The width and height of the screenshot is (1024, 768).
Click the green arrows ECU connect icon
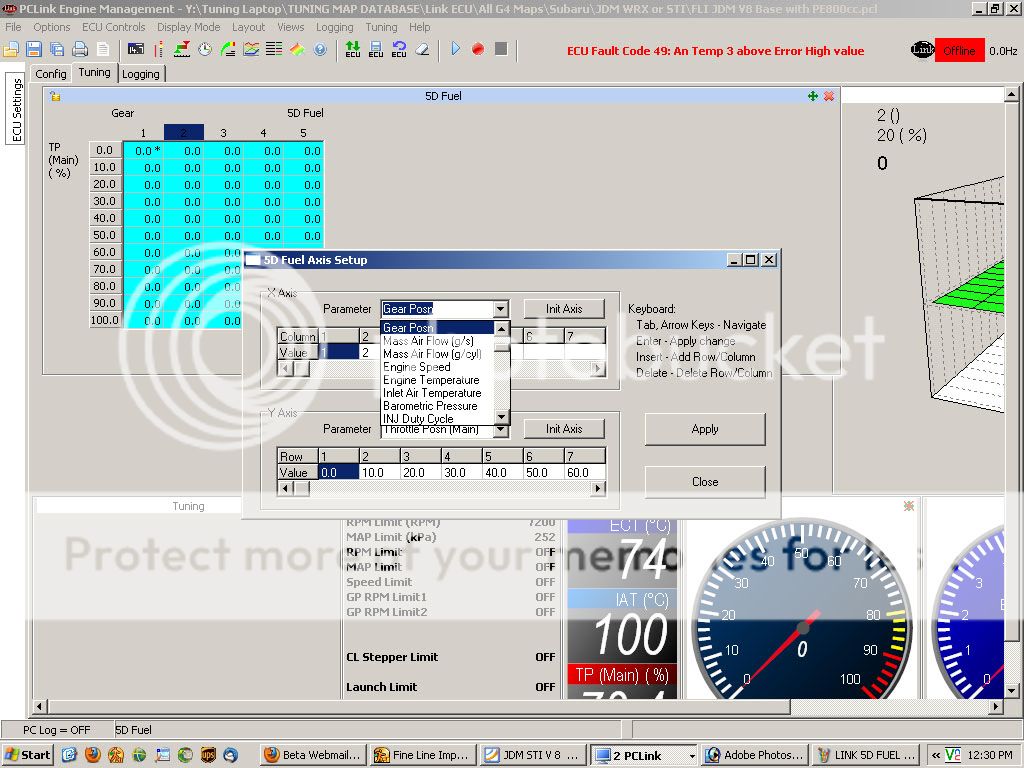353,49
